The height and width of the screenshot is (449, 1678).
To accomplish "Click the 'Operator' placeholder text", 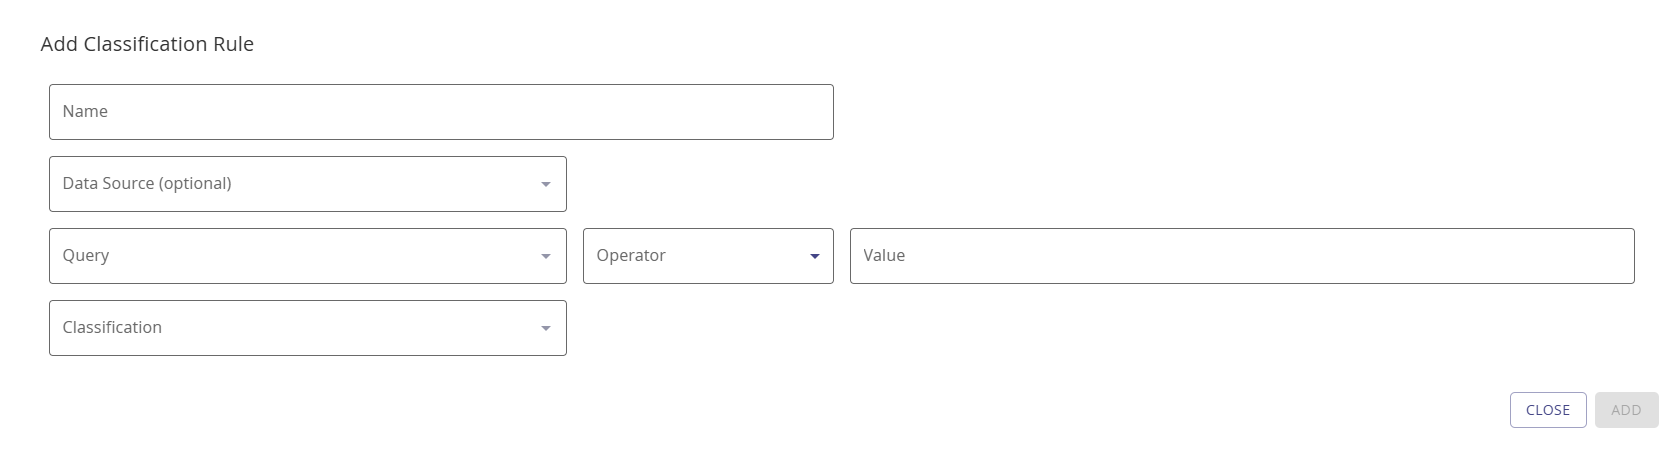I will 631,256.
